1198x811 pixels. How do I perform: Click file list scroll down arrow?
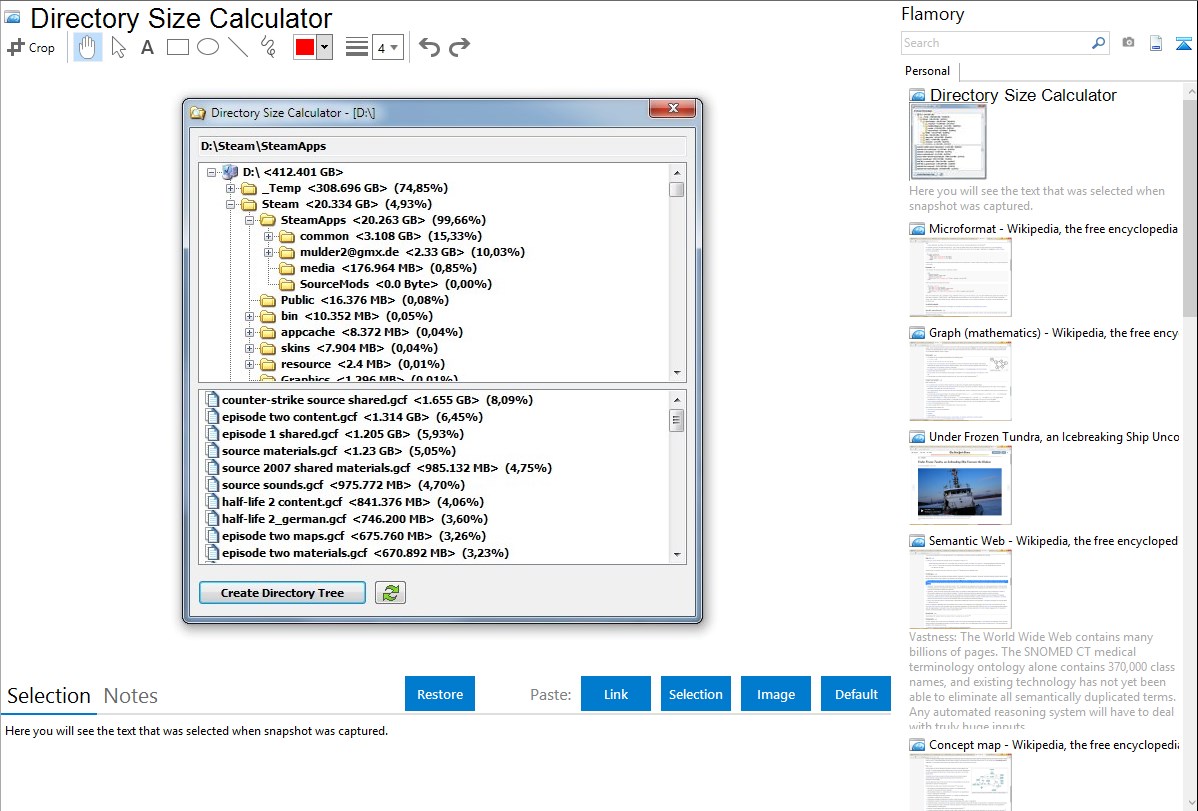pyautogui.click(x=677, y=555)
